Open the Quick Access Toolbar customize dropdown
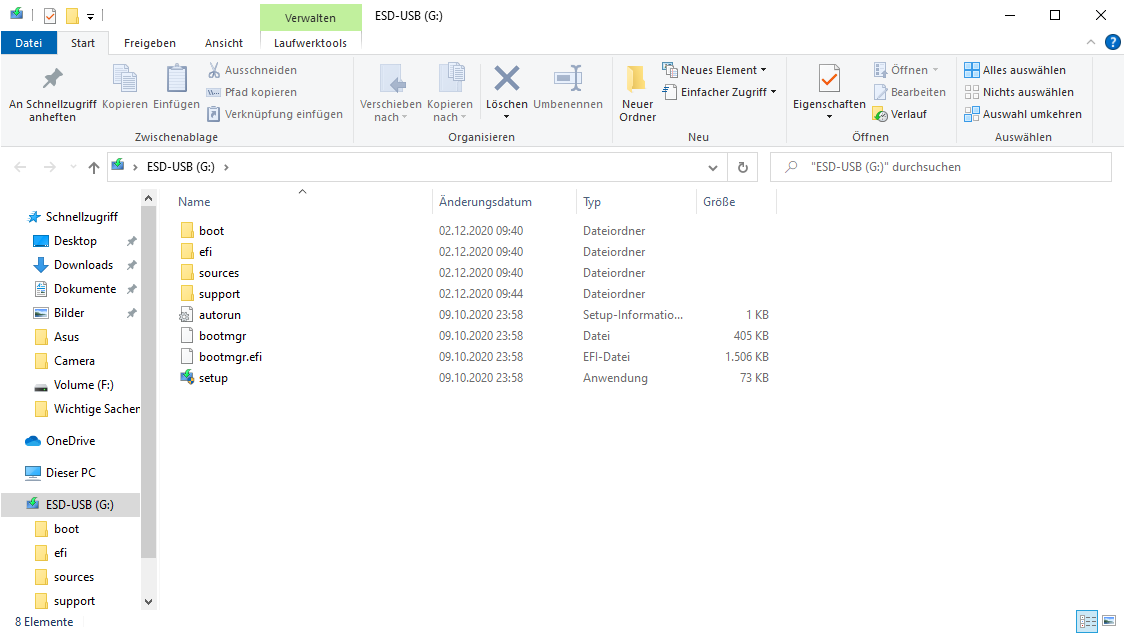This screenshot has height=634, width=1125. click(x=90, y=16)
